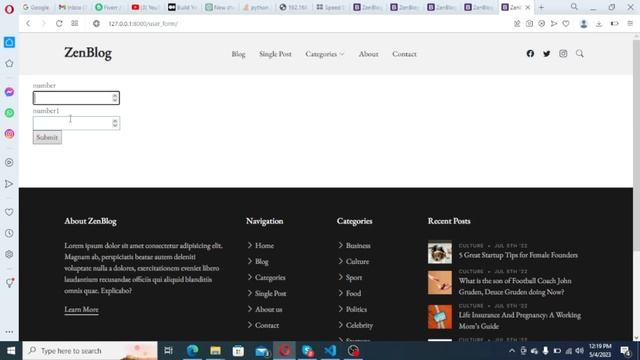The width and height of the screenshot is (640, 360).
Task: Open settings gear in Opera sidebar
Action: 9,254
